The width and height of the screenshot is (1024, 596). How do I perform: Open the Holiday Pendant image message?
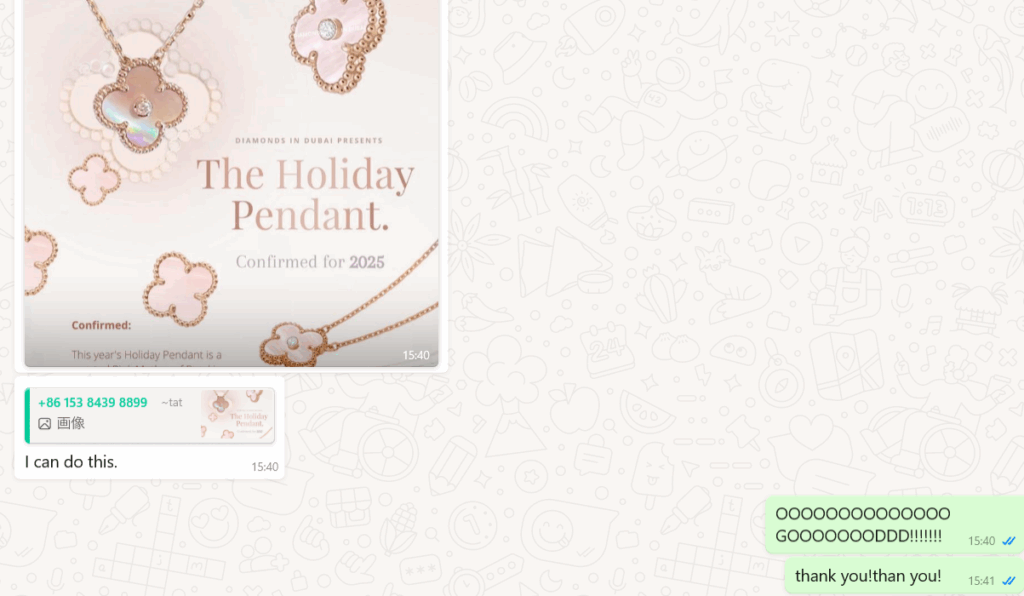coord(231,183)
